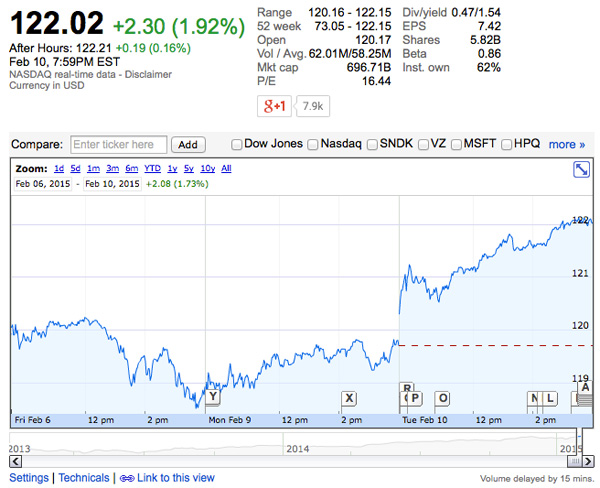Click the Google +1 button

(x=274, y=106)
